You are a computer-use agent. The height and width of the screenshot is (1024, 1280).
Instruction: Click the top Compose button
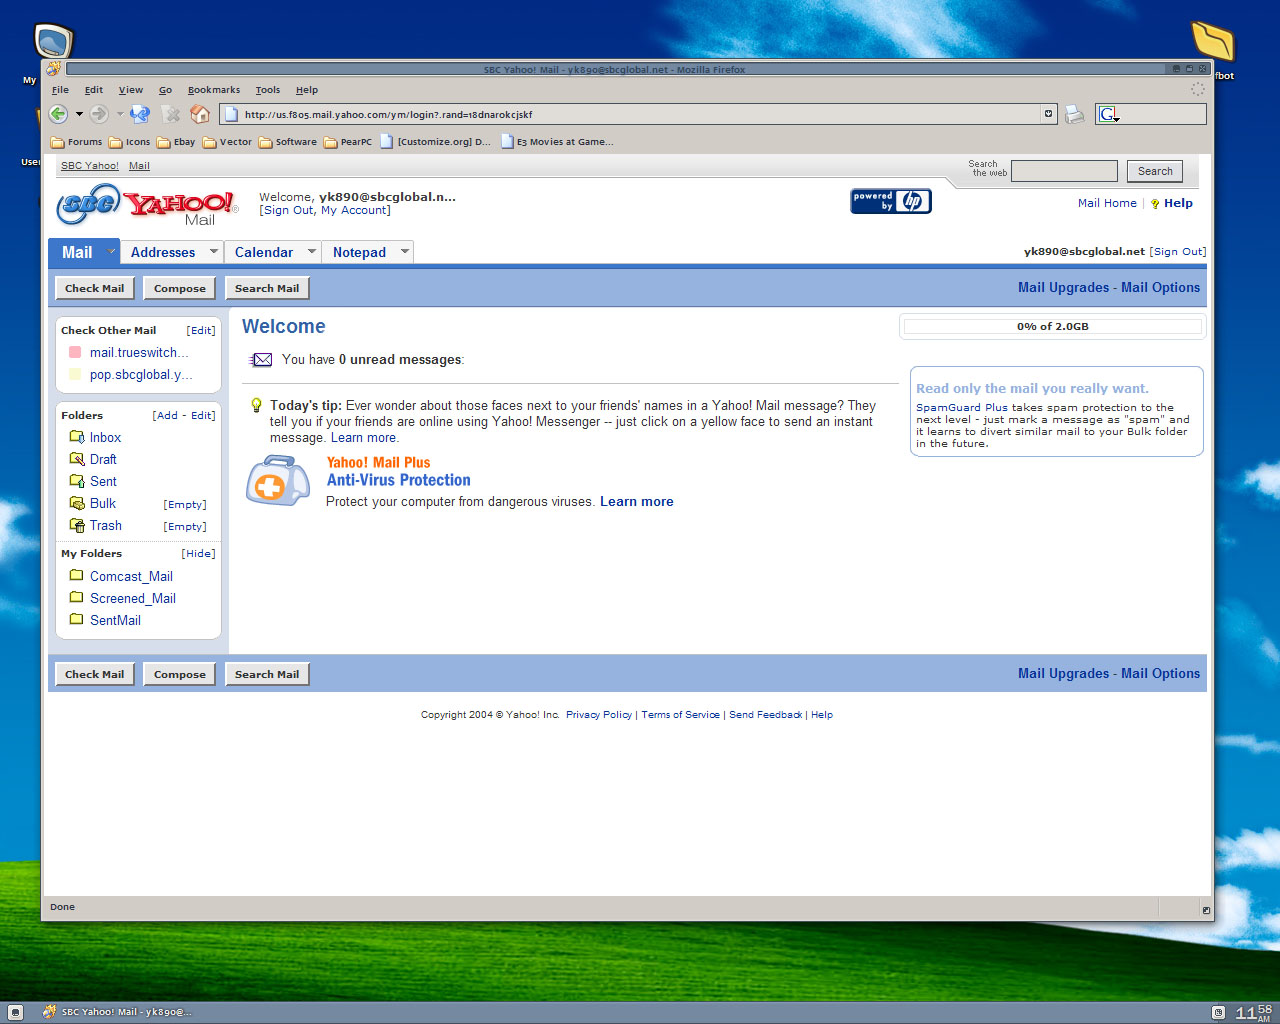point(180,288)
